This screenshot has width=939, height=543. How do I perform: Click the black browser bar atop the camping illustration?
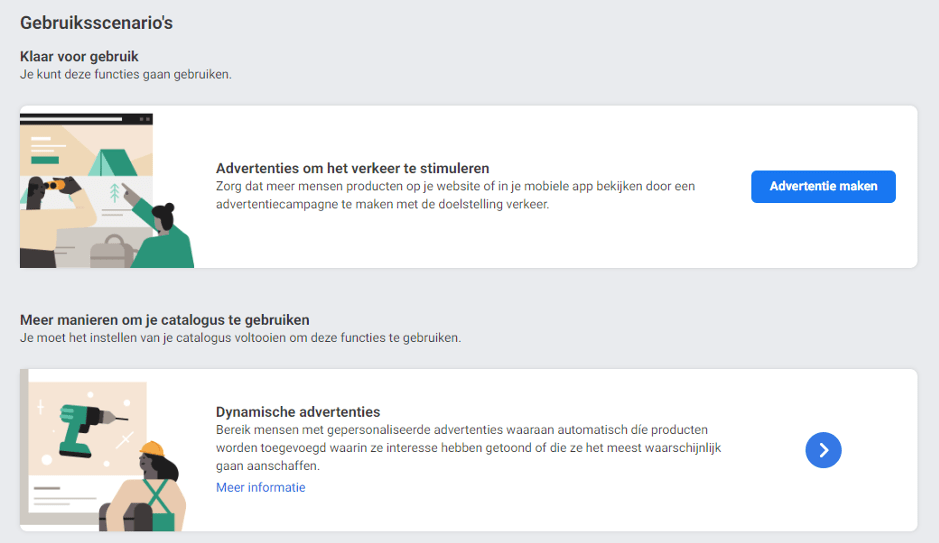tap(86, 119)
